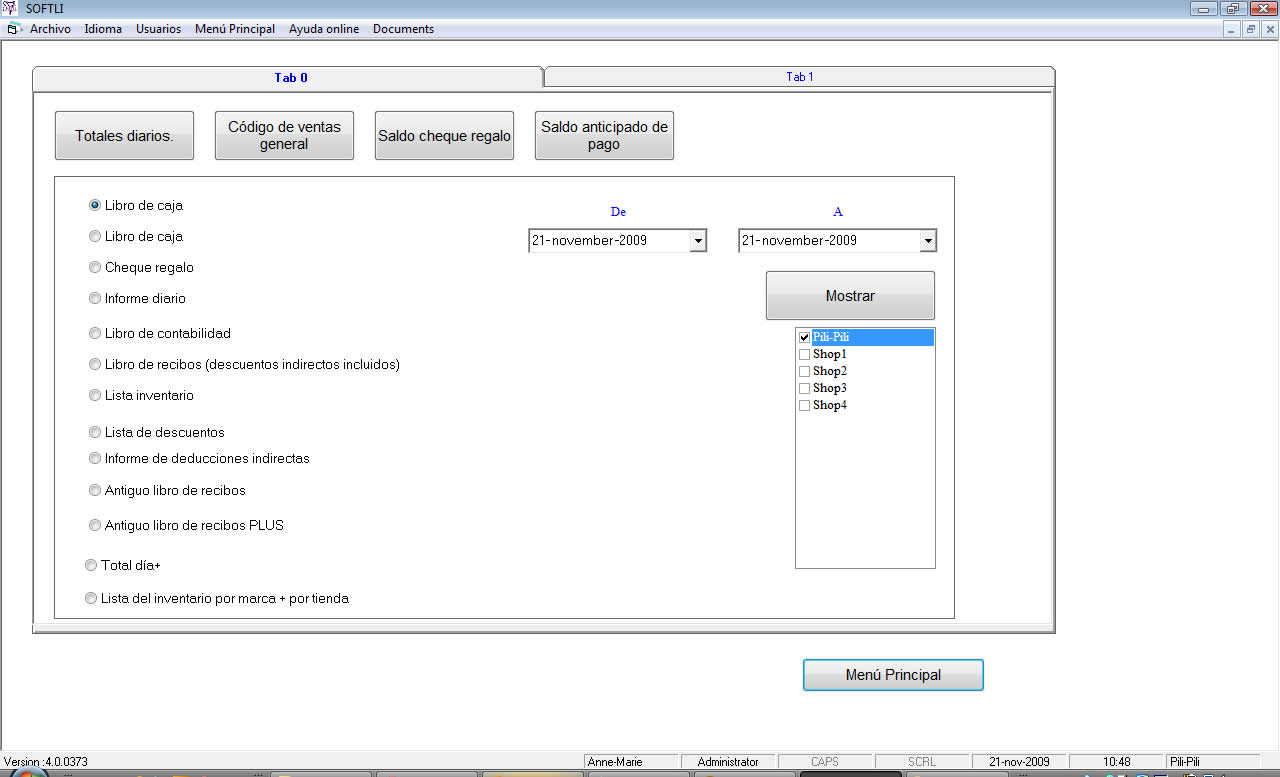The height and width of the screenshot is (777, 1280).
Task: Click Código de ventas general button
Action: pyautogui.click(x=284, y=136)
